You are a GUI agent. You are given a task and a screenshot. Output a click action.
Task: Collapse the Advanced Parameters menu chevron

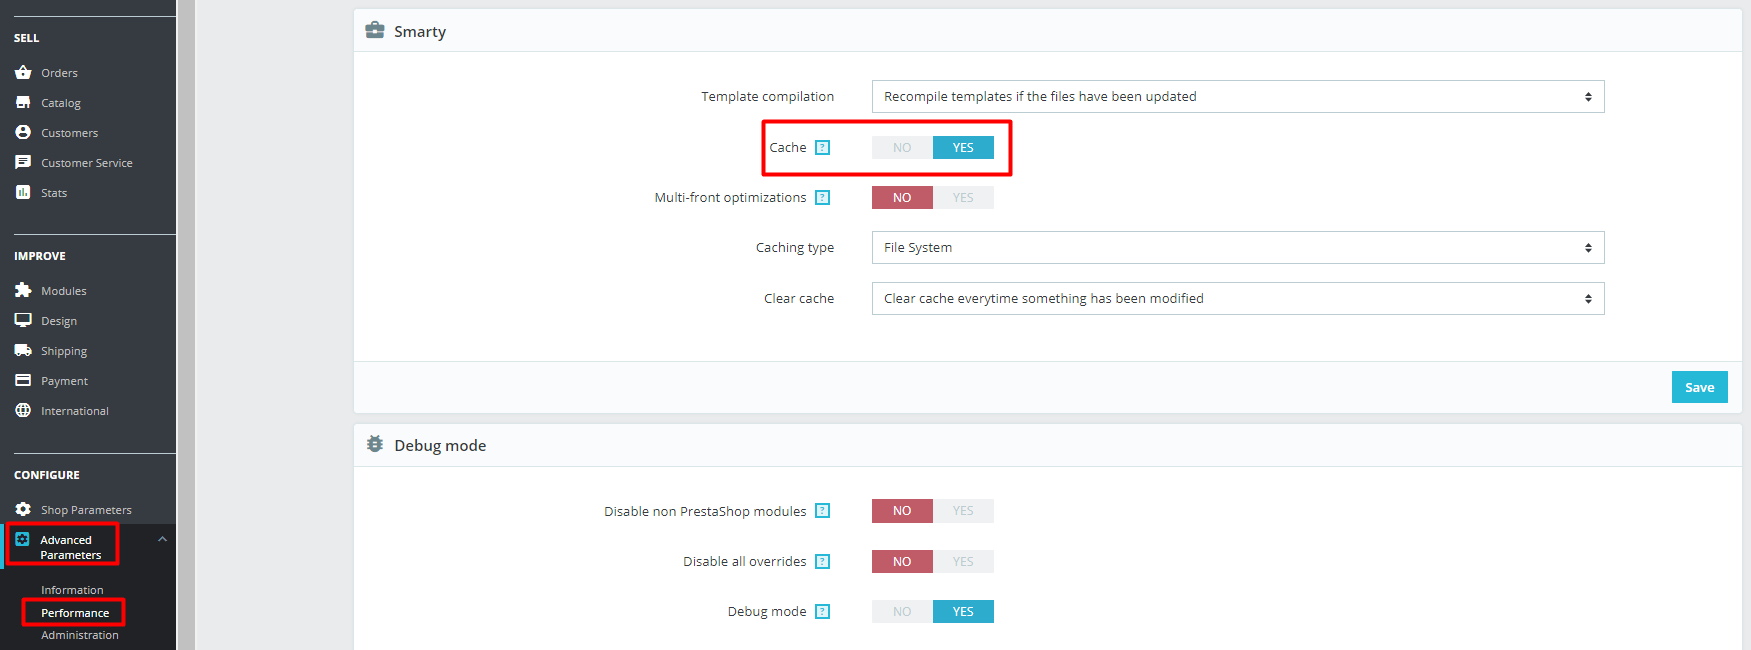tap(162, 539)
